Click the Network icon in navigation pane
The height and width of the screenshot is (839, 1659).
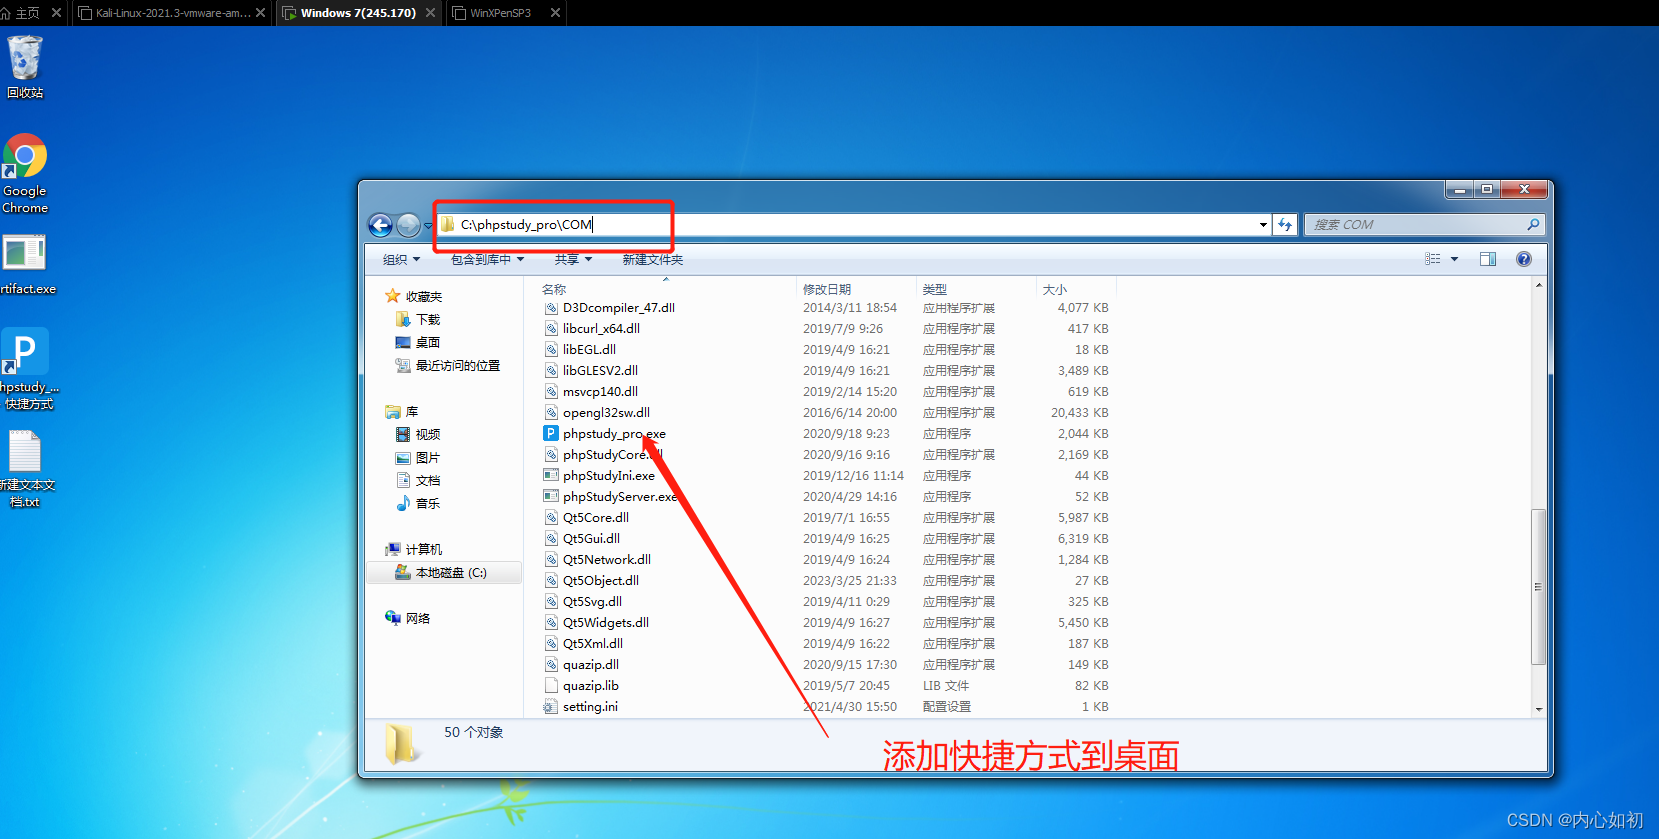[x=393, y=618]
